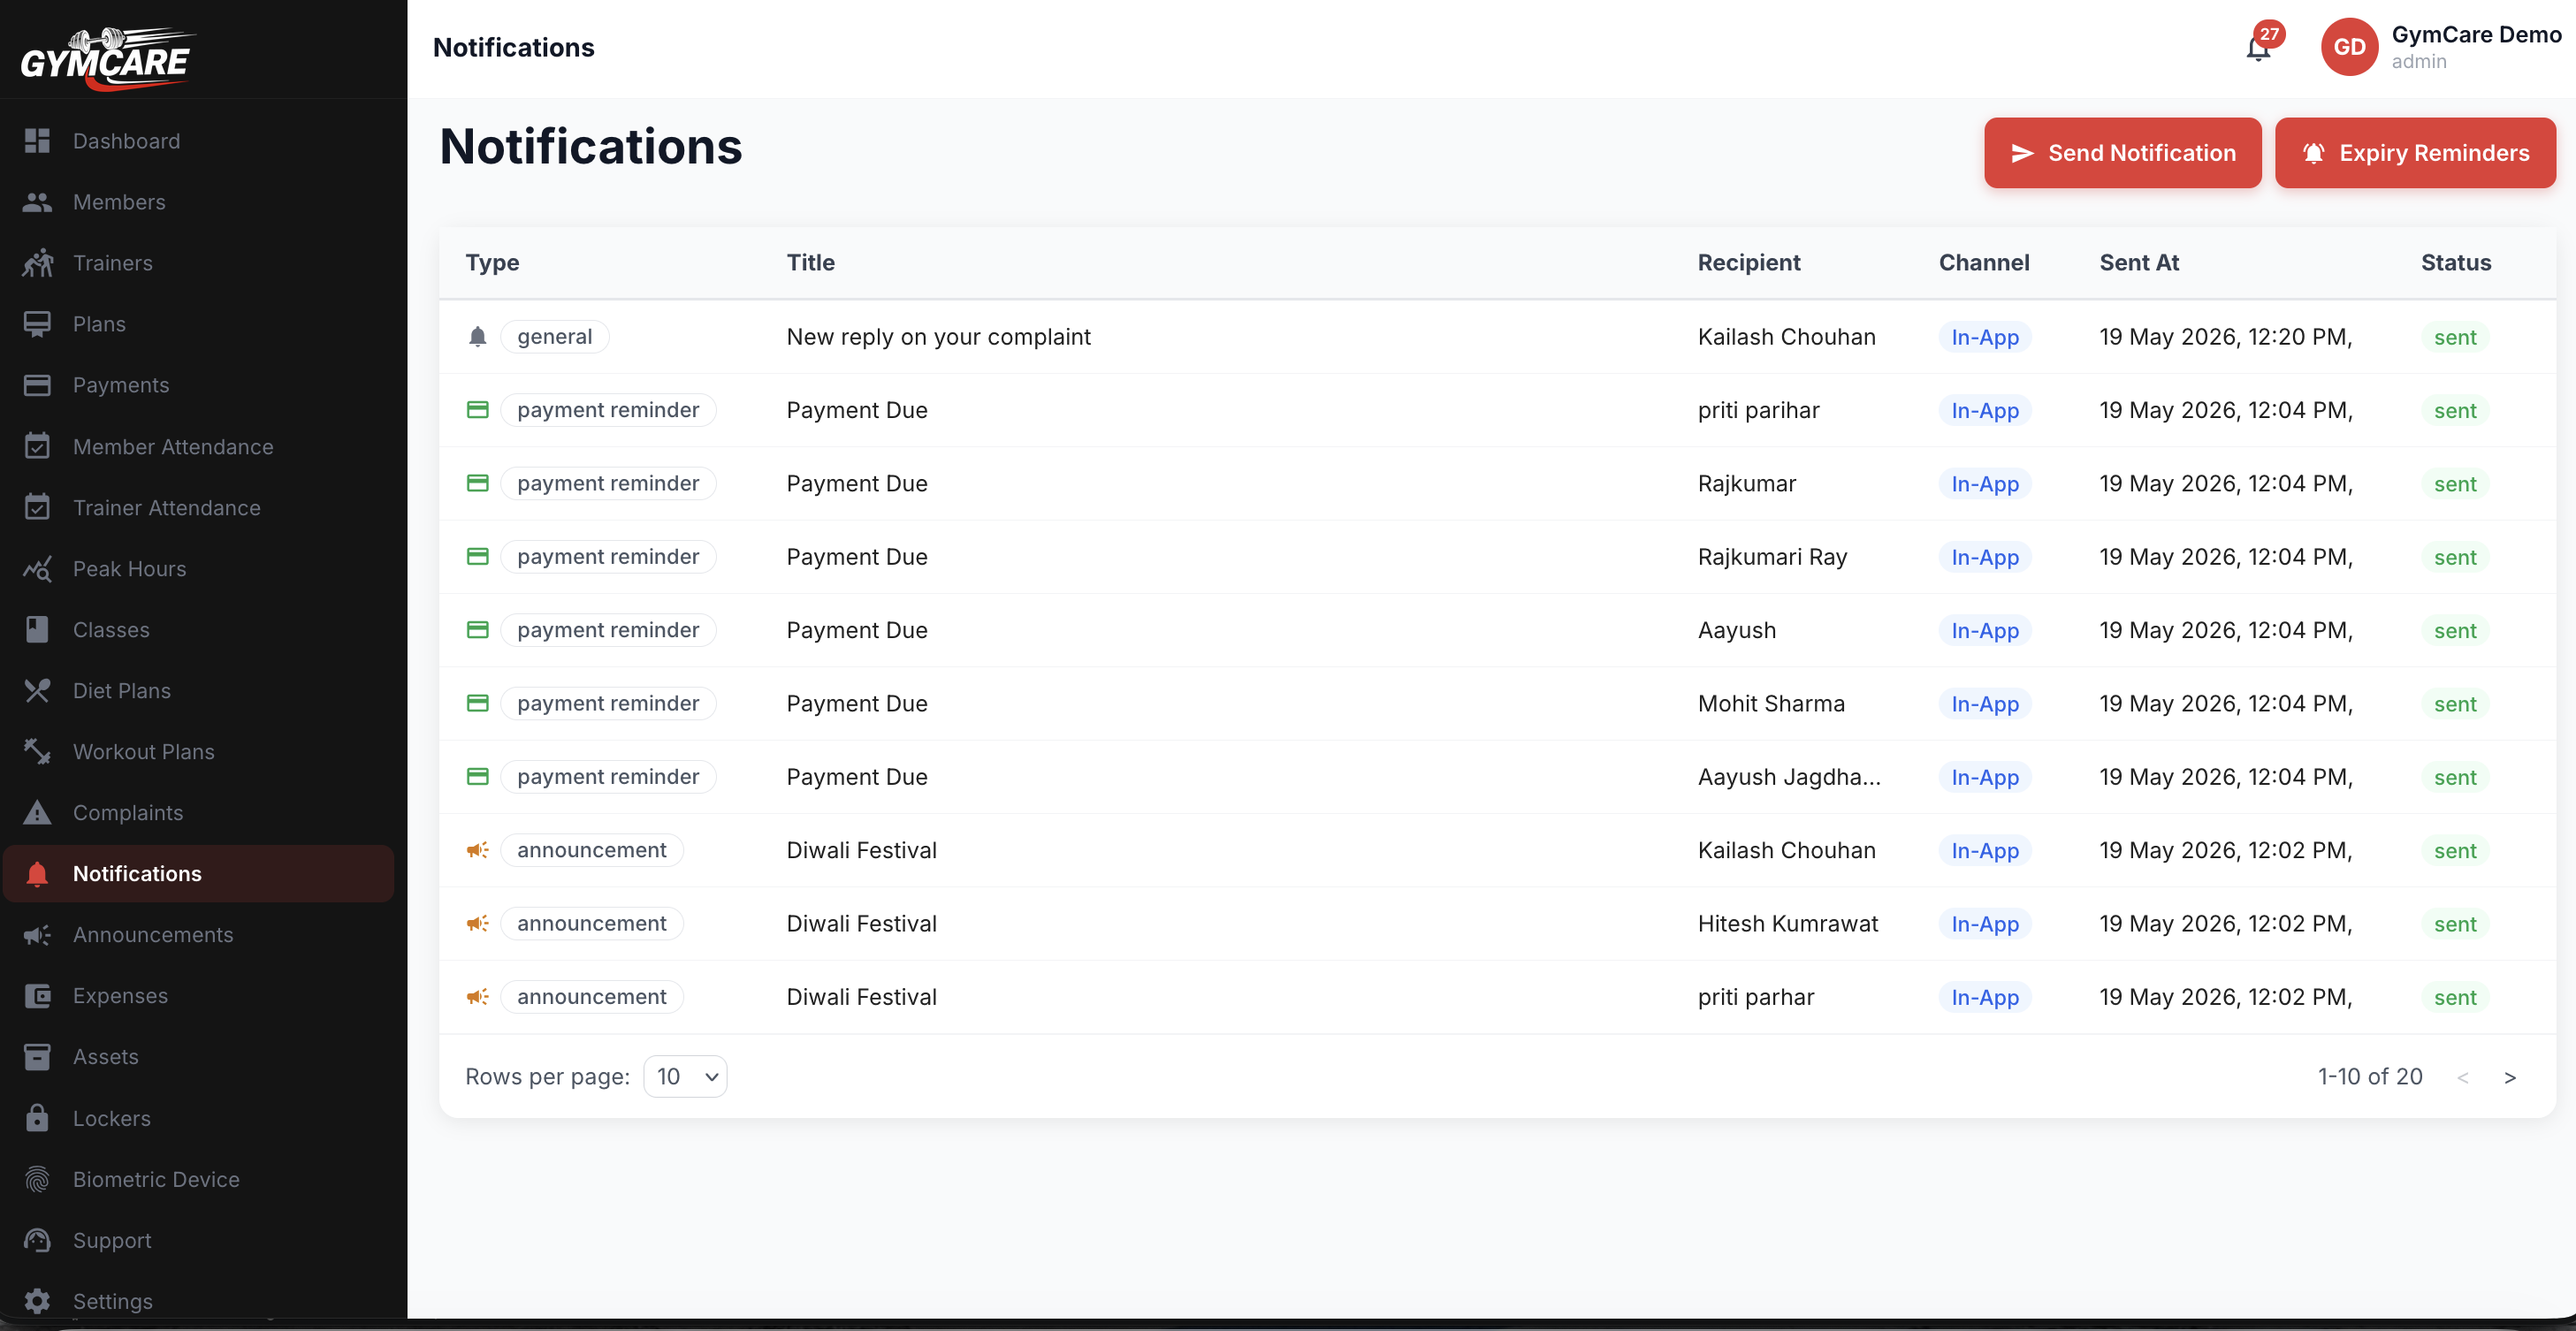Image resolution: width=2576 pixels, height=1331 pixels.
Task: Click the red Notifications bell icon in sidebar
Action: [x=37, y=874]
